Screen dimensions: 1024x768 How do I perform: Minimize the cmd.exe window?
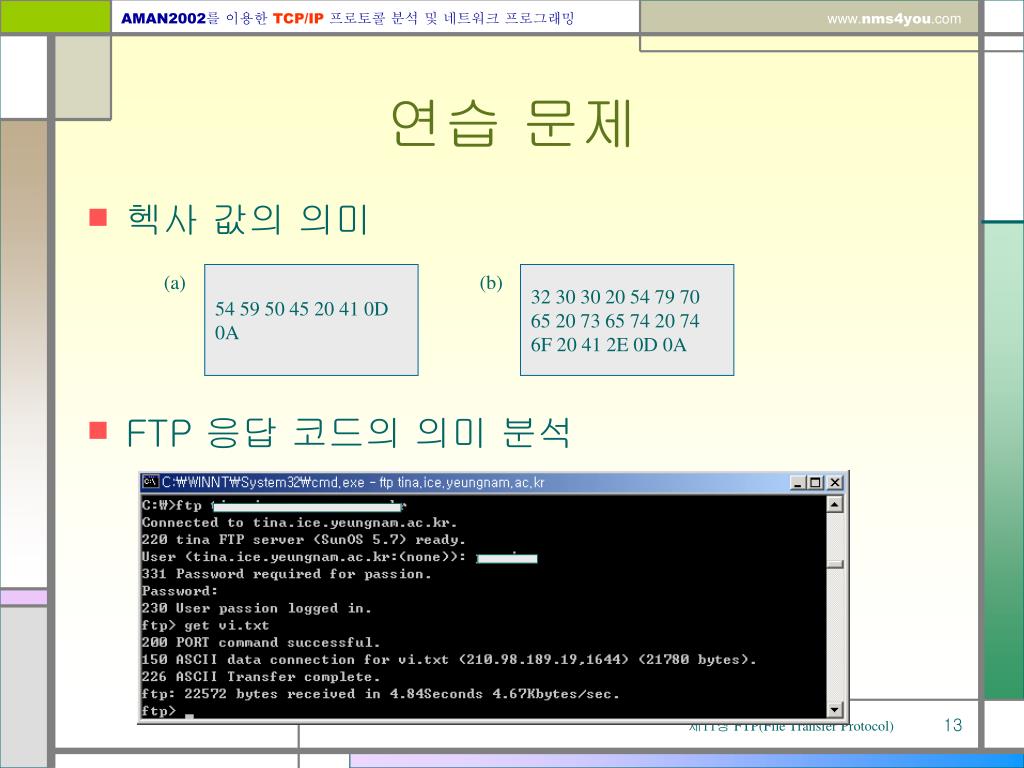[x=797, y=483]
